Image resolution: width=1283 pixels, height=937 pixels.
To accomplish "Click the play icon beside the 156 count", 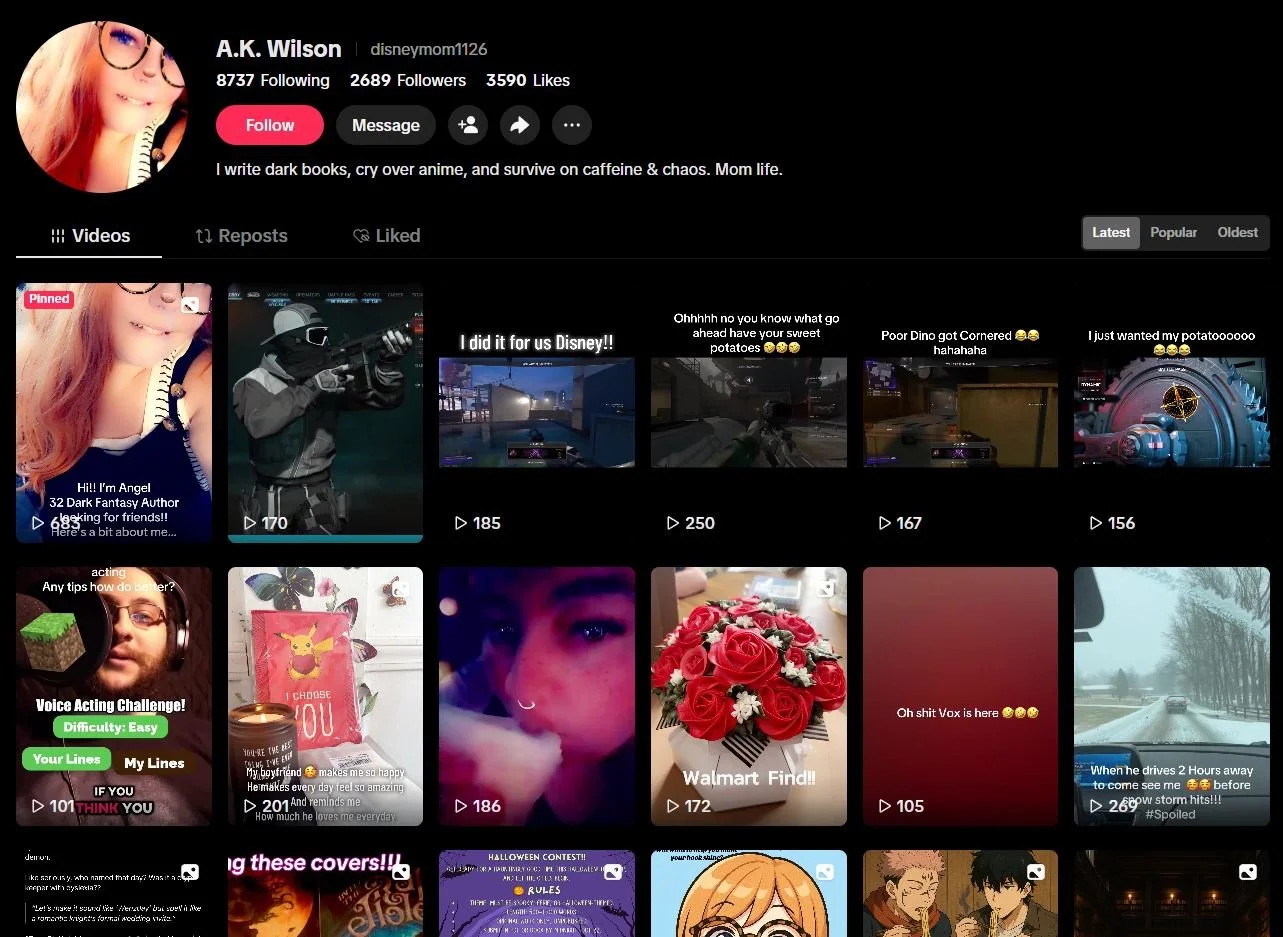I will (x=1096, y=523).
